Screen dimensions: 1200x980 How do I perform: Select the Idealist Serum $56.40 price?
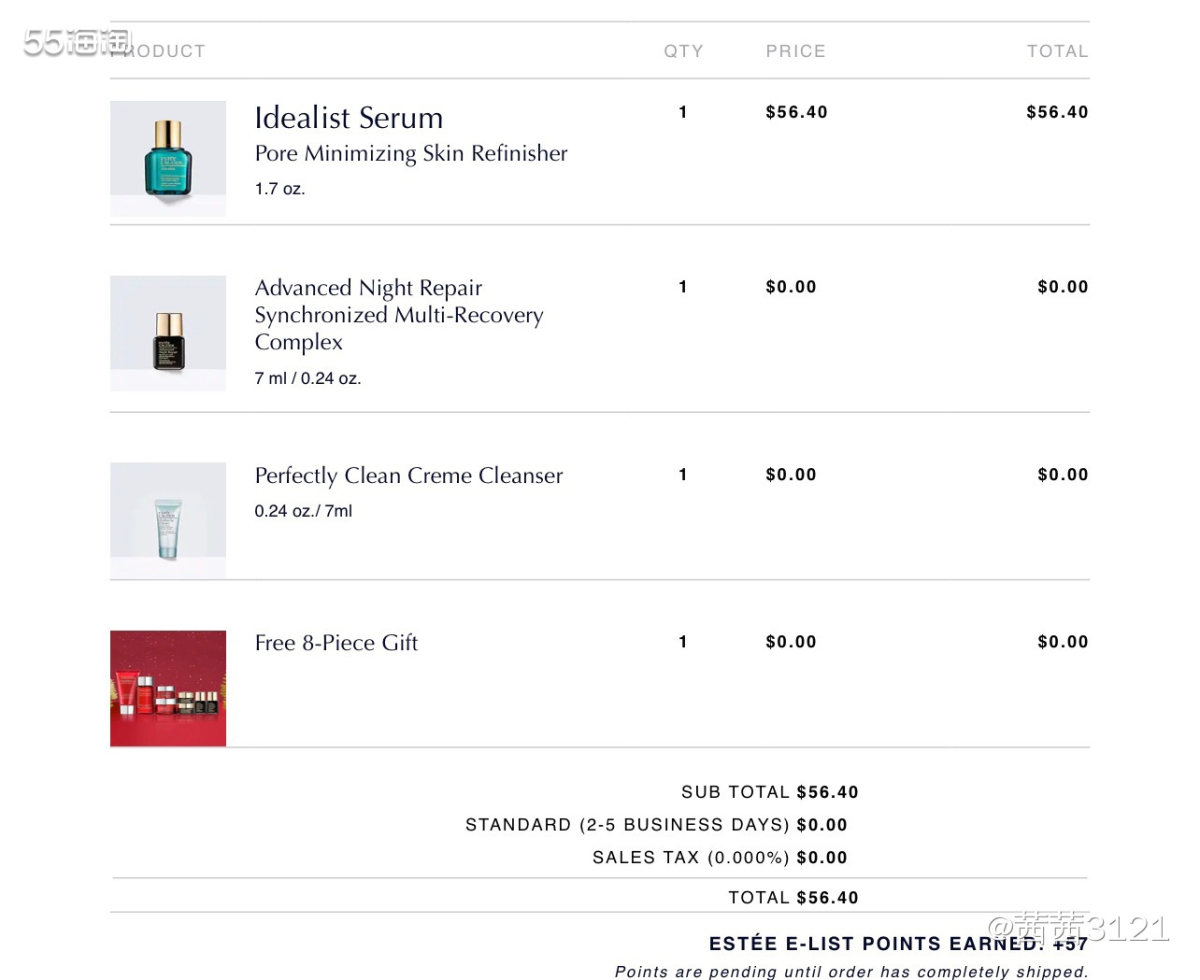click(797, 112)
